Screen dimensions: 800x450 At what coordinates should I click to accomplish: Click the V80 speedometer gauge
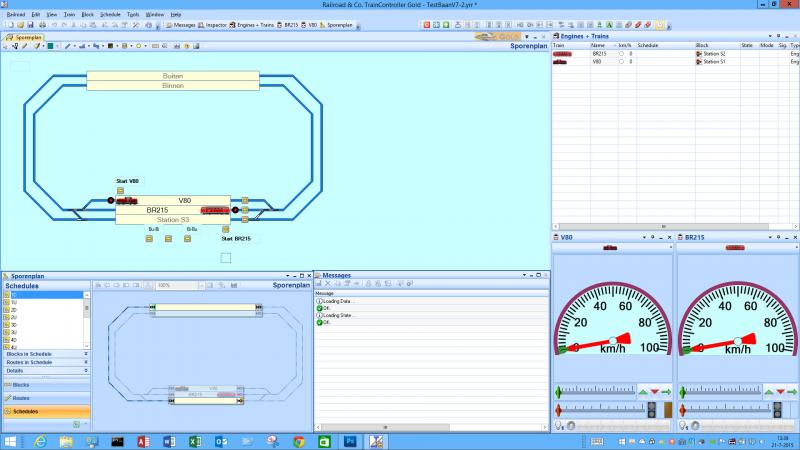pyautogui.click(x=613, y=319)
